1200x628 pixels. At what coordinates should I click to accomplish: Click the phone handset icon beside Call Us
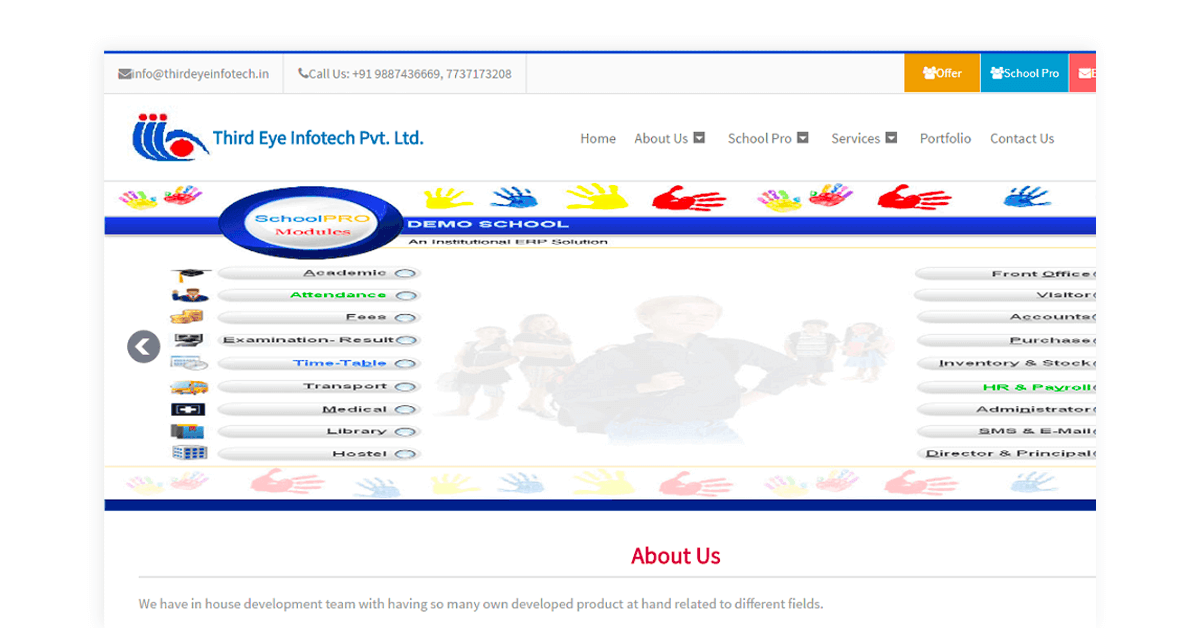coord(303,73)
